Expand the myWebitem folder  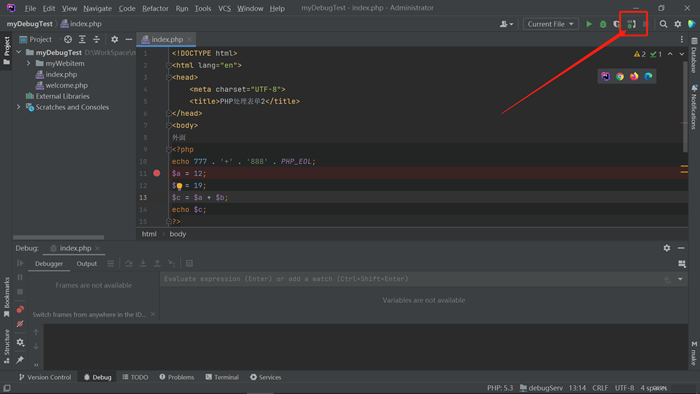29,63
